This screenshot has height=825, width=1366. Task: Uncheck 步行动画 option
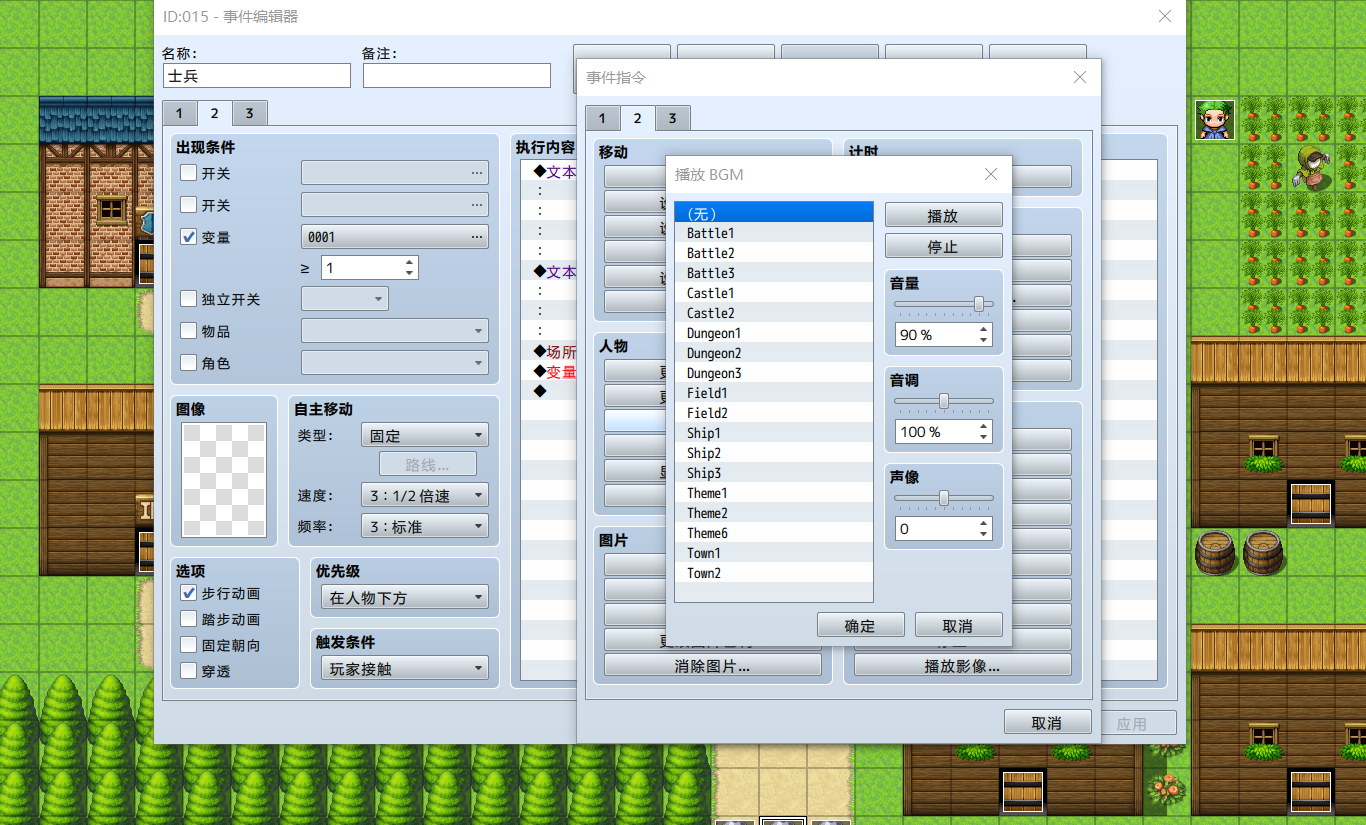coord(188,593)
